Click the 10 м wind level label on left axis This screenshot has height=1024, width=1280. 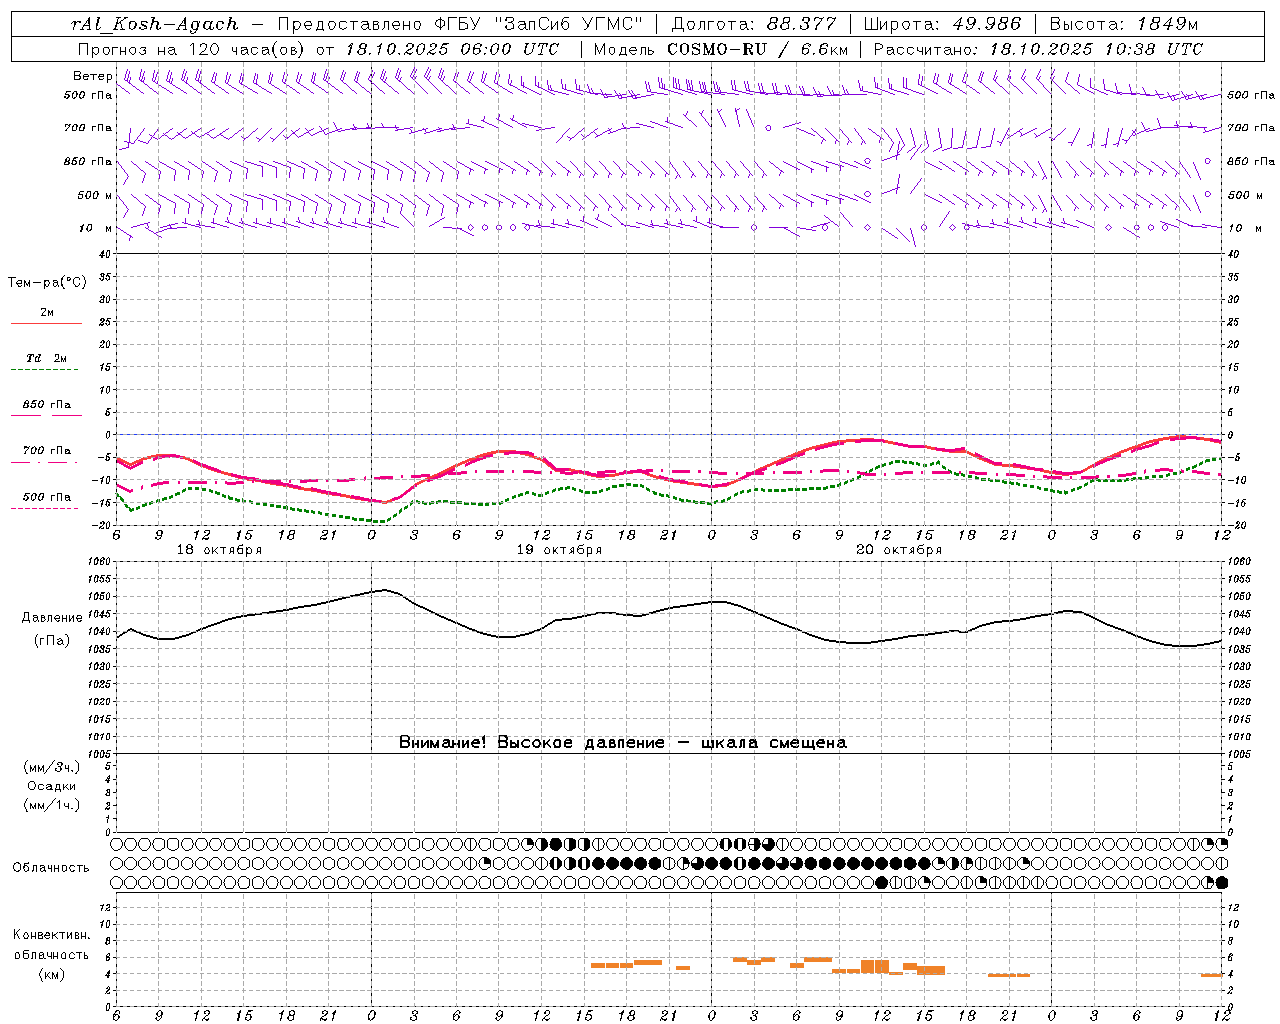(96, 228)
